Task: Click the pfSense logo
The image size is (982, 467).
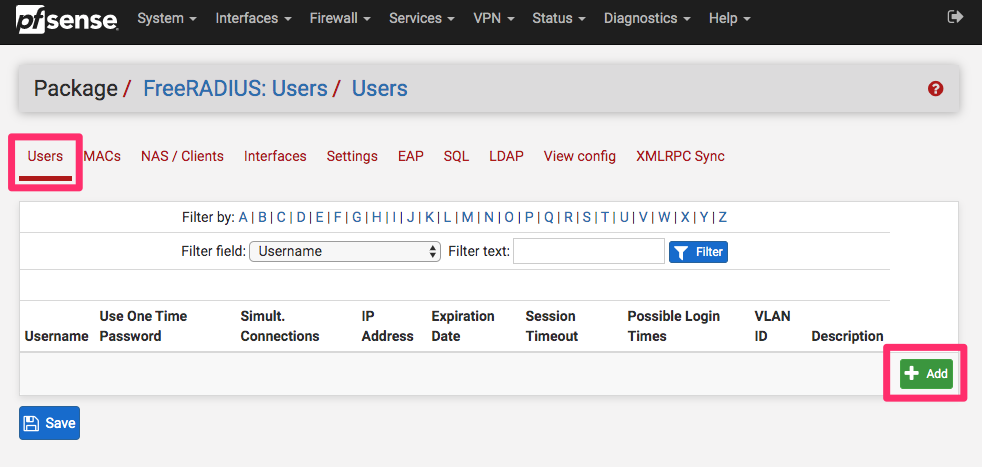Action: coord(67,19)
